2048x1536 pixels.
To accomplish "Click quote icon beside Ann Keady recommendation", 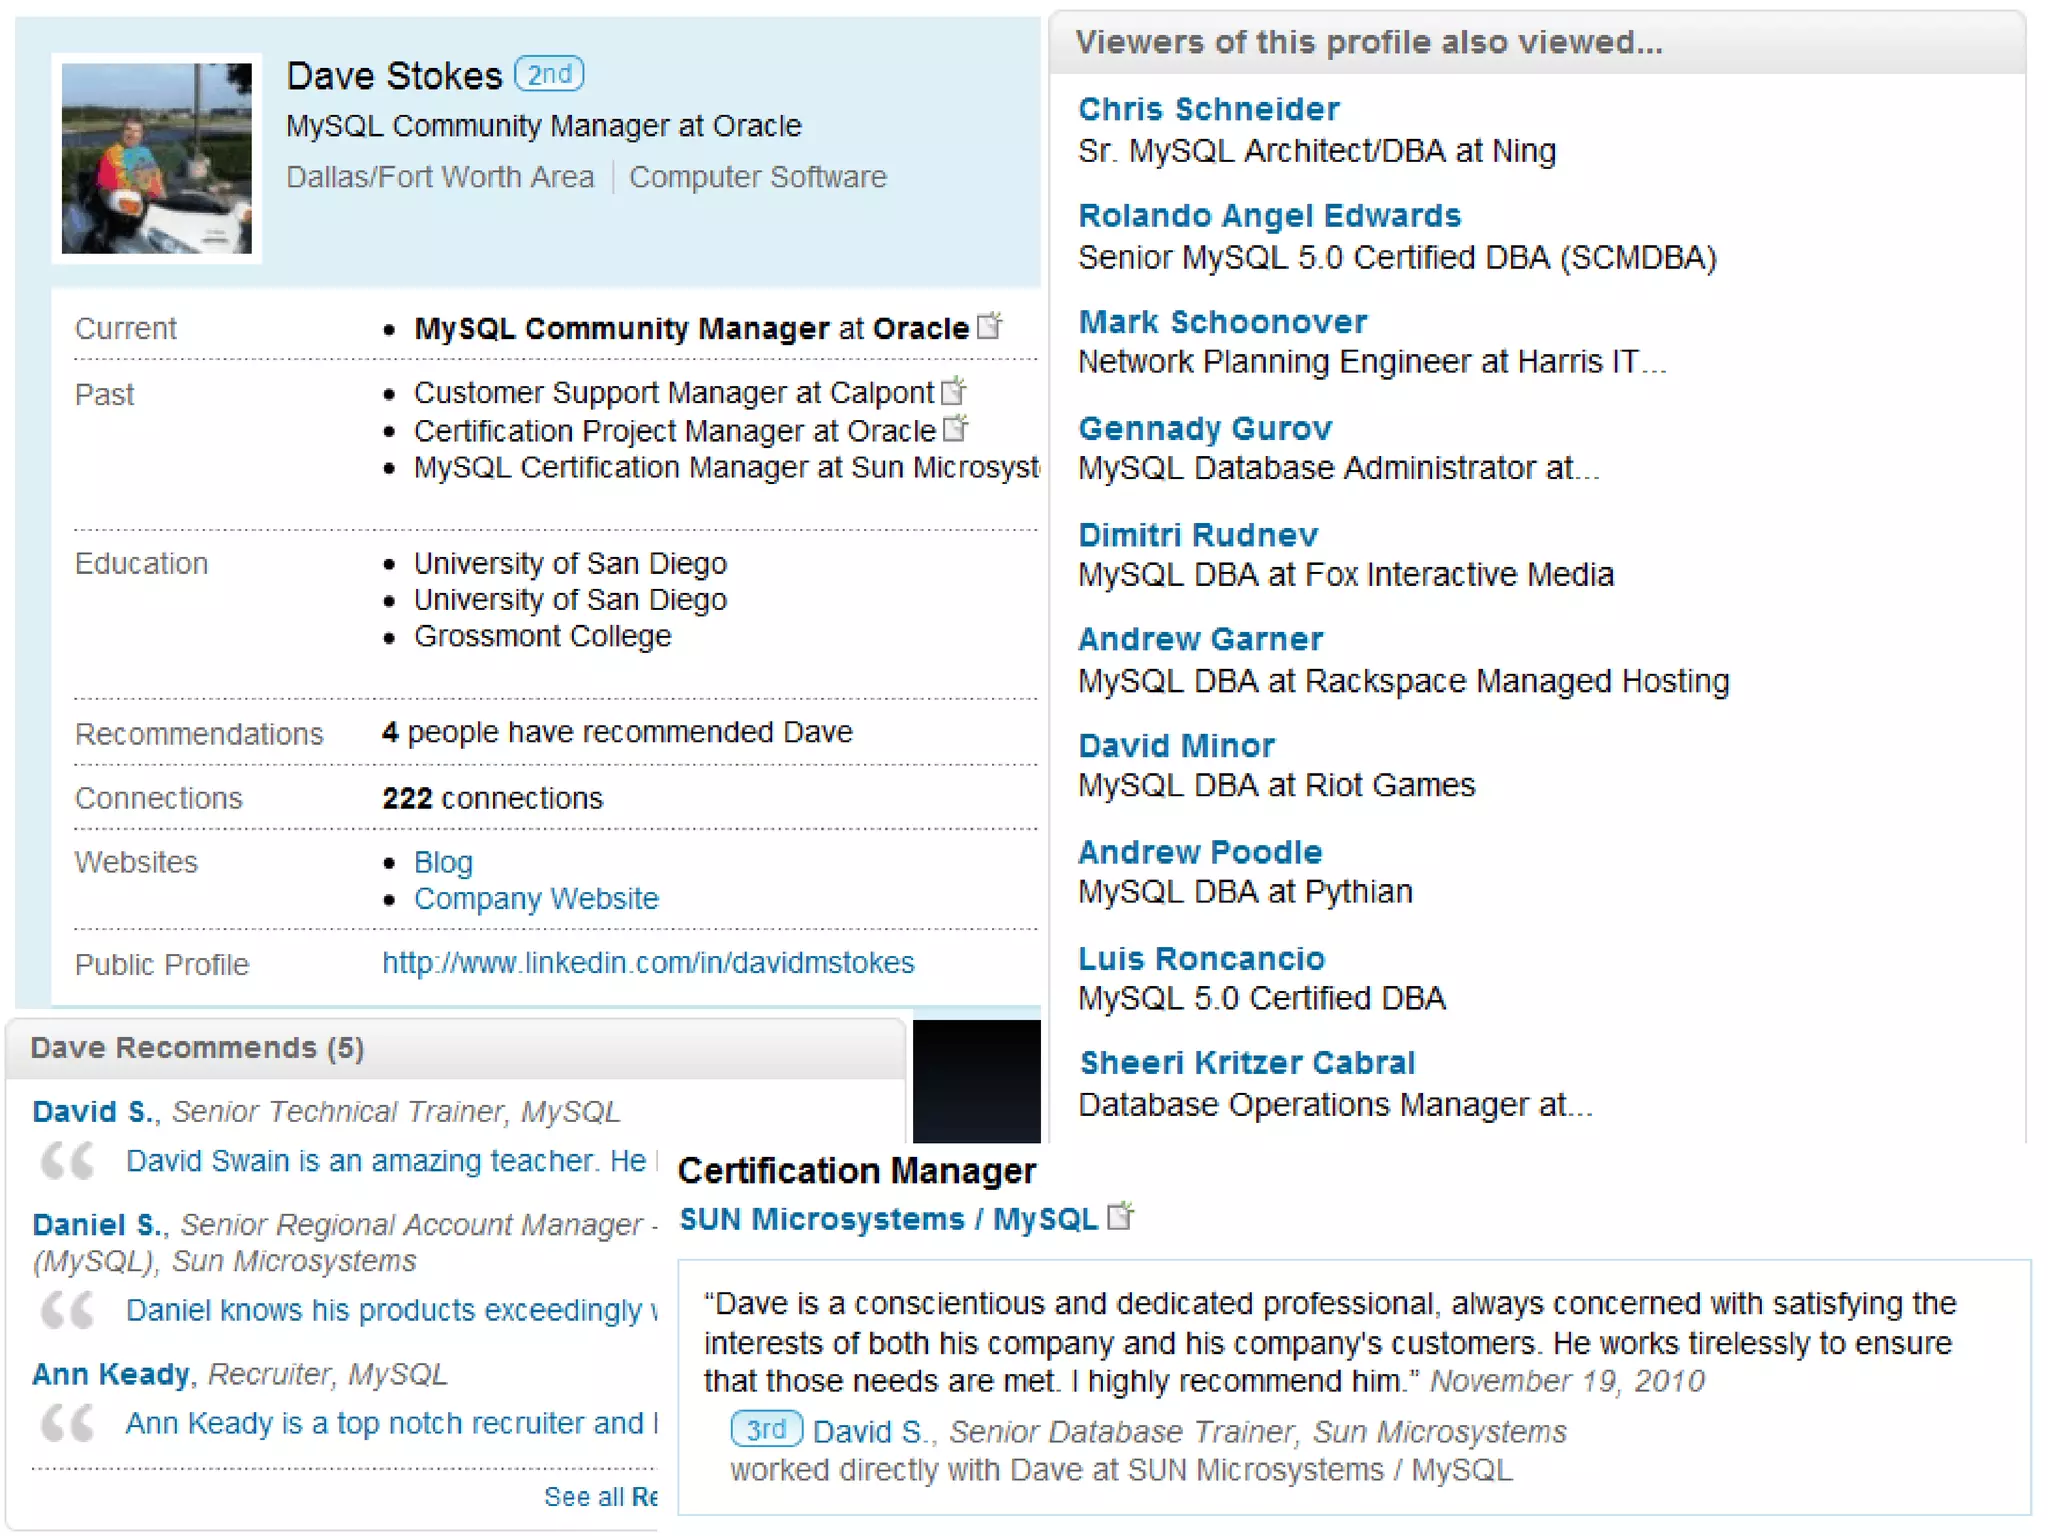I will (x=68, y=1423).
